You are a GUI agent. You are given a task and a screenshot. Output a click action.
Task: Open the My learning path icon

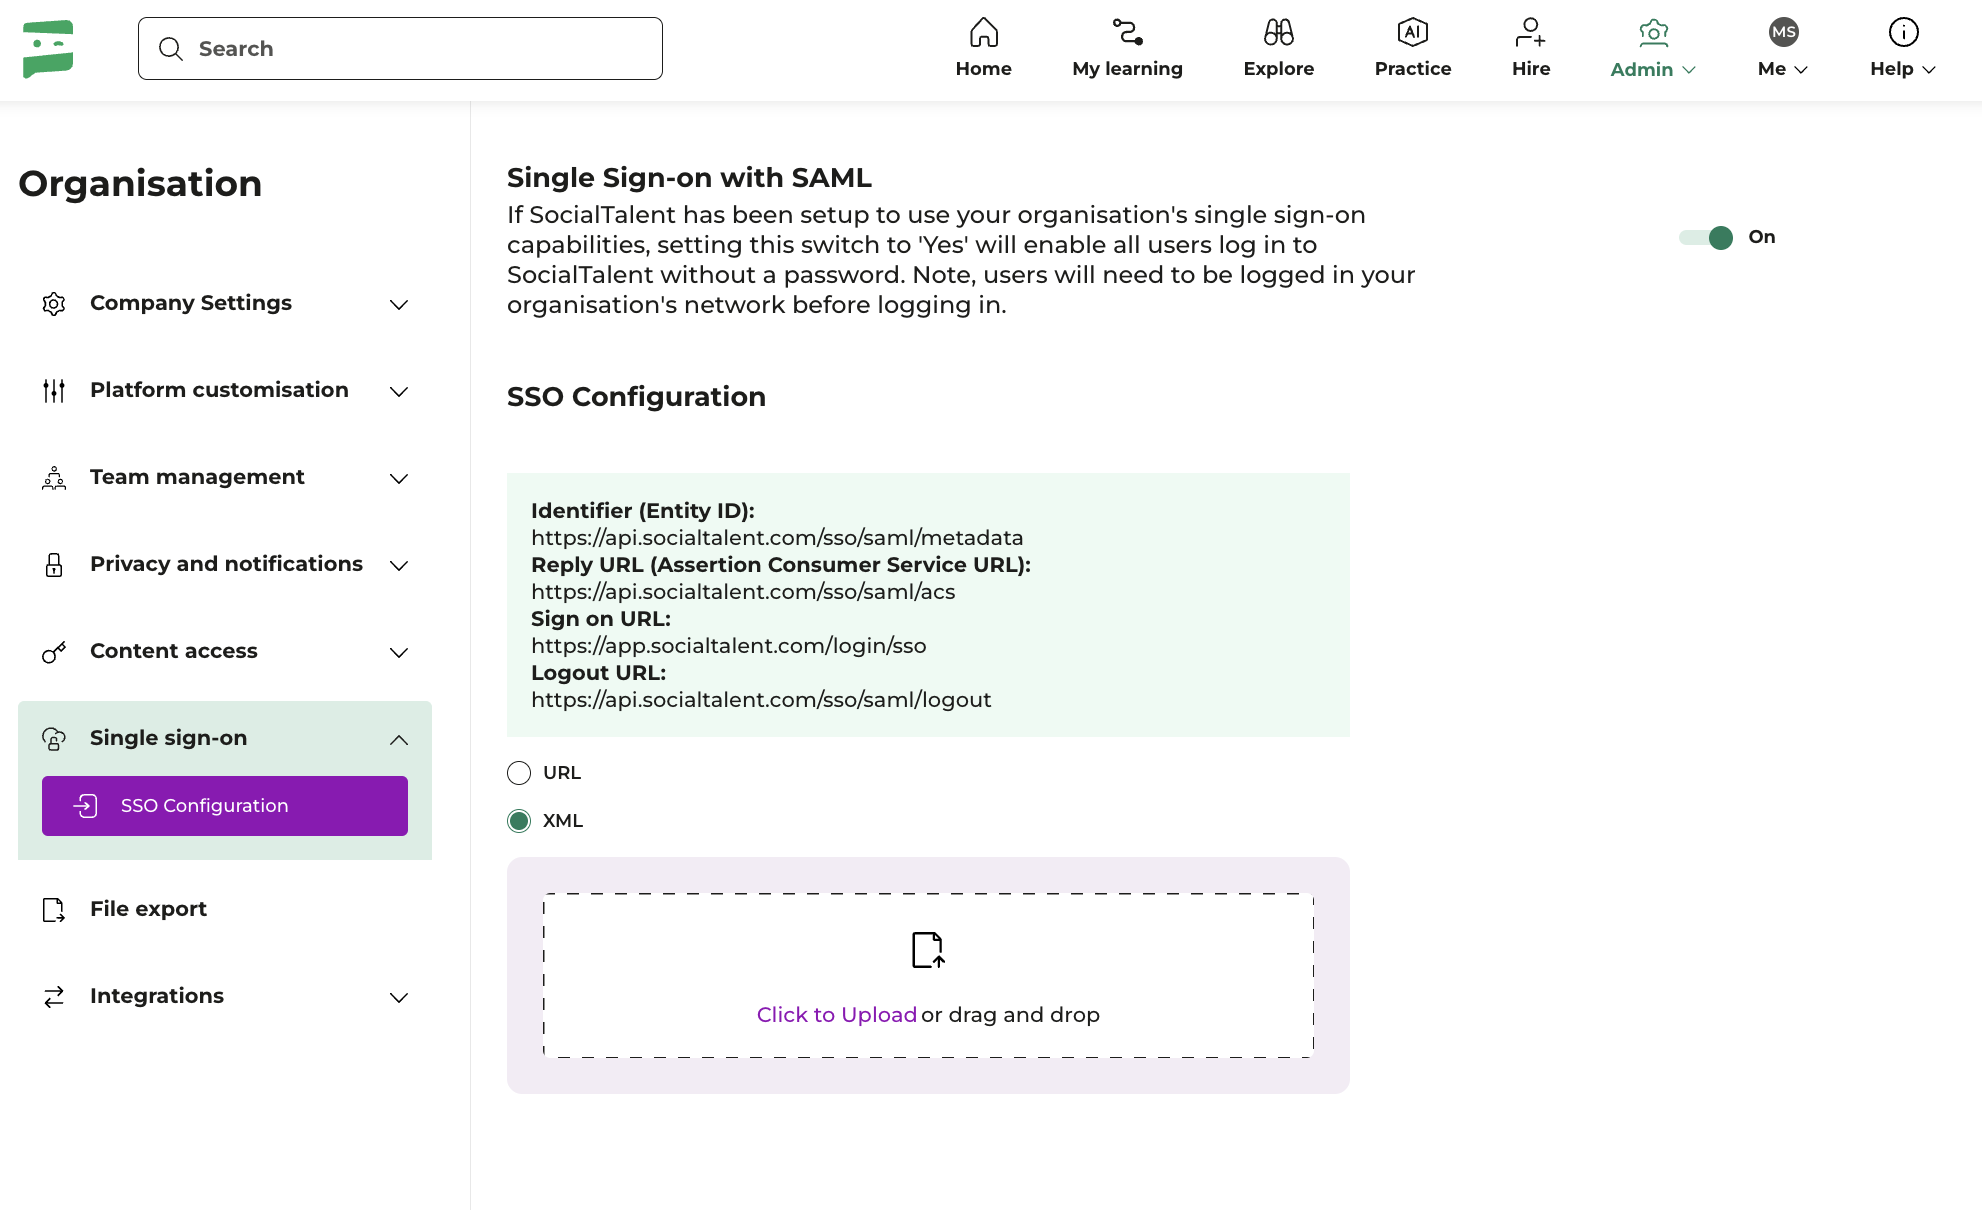(1127, 32)
